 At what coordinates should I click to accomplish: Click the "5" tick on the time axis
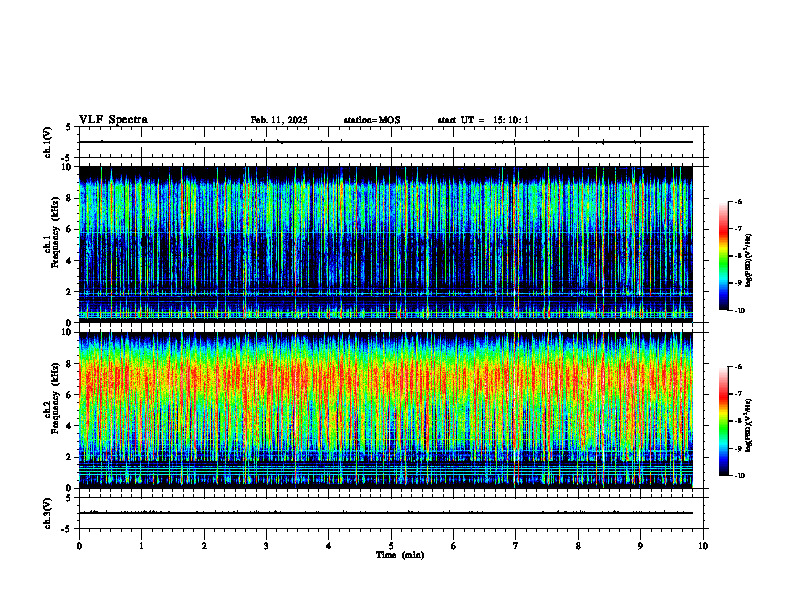pos(391,546)
